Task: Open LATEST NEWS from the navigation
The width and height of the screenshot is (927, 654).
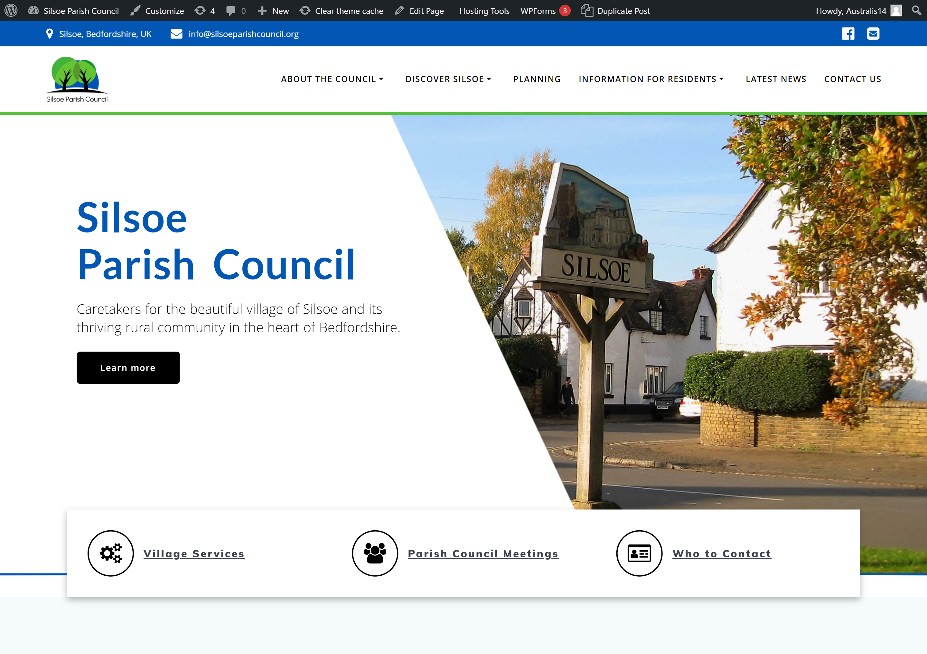Action: point(775,79)
